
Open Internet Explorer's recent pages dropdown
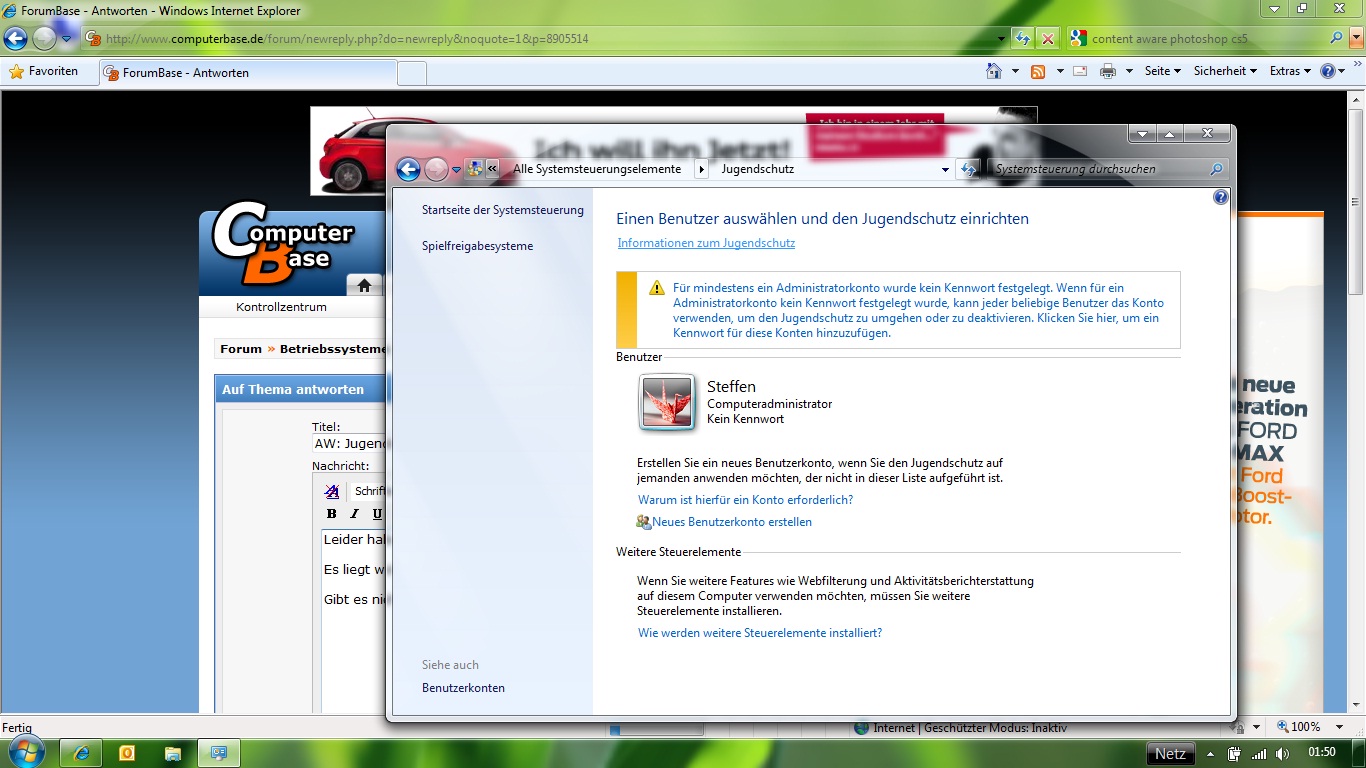(x=66, y=39)
